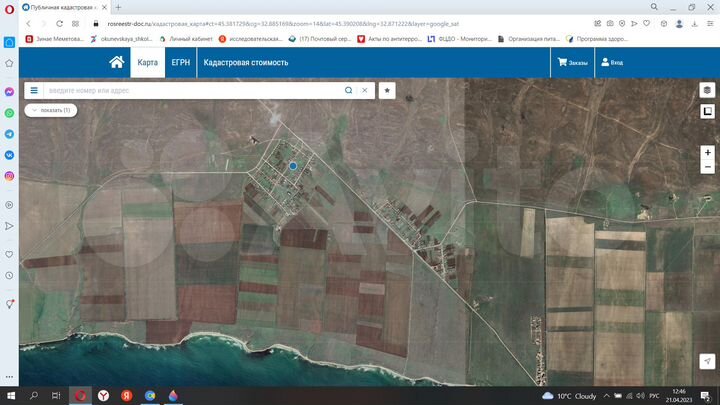Open Instagram from Opera sidebar
The width and height of the screenshot is (720, 405).
[9, 176]
